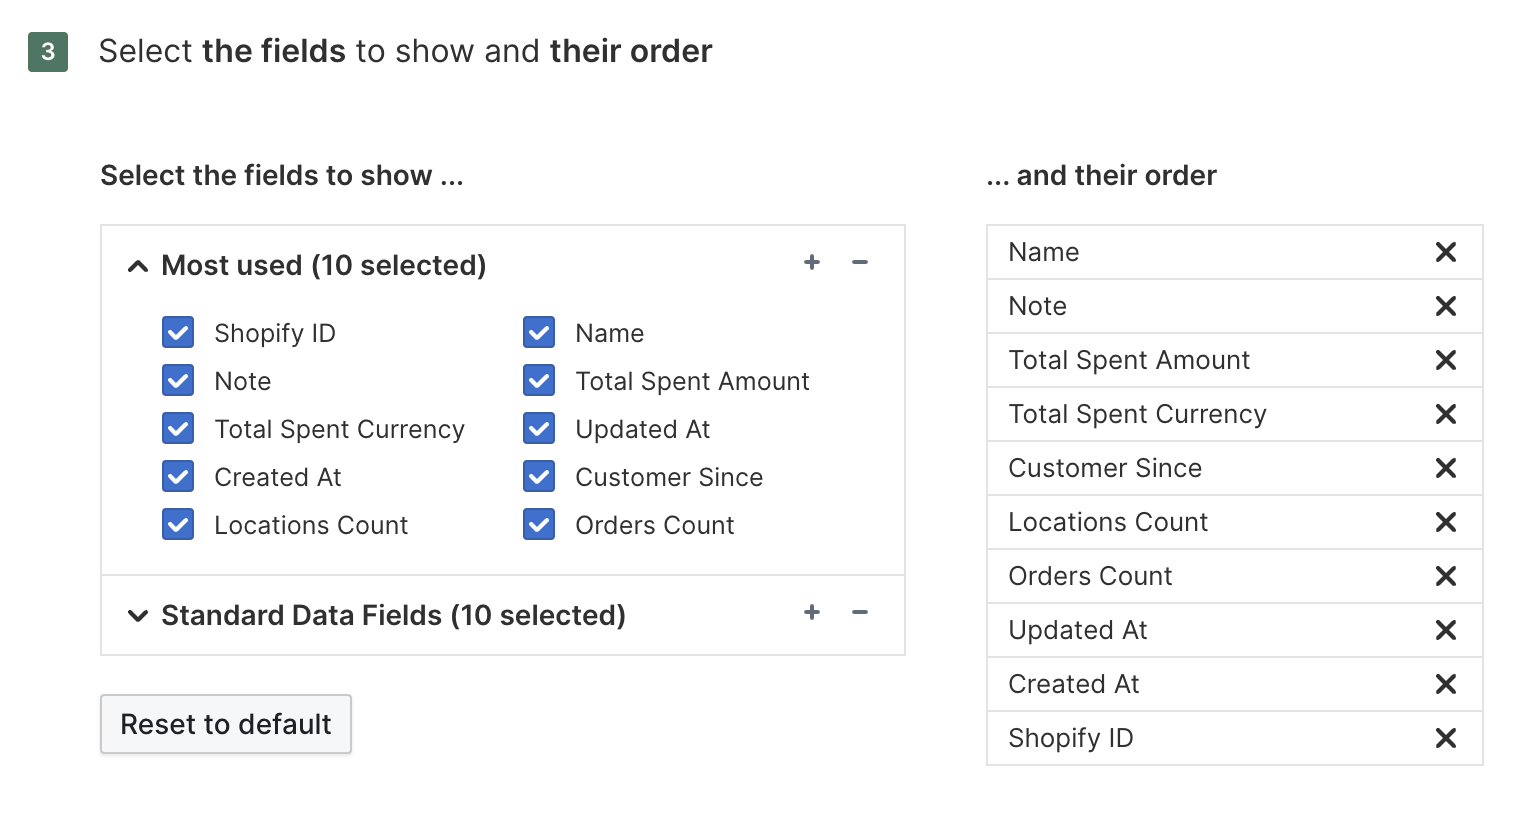Remove Name from the order list
Viewport: 1536px width, 822px height.
pyautogui.click(x=1446, y=252)
